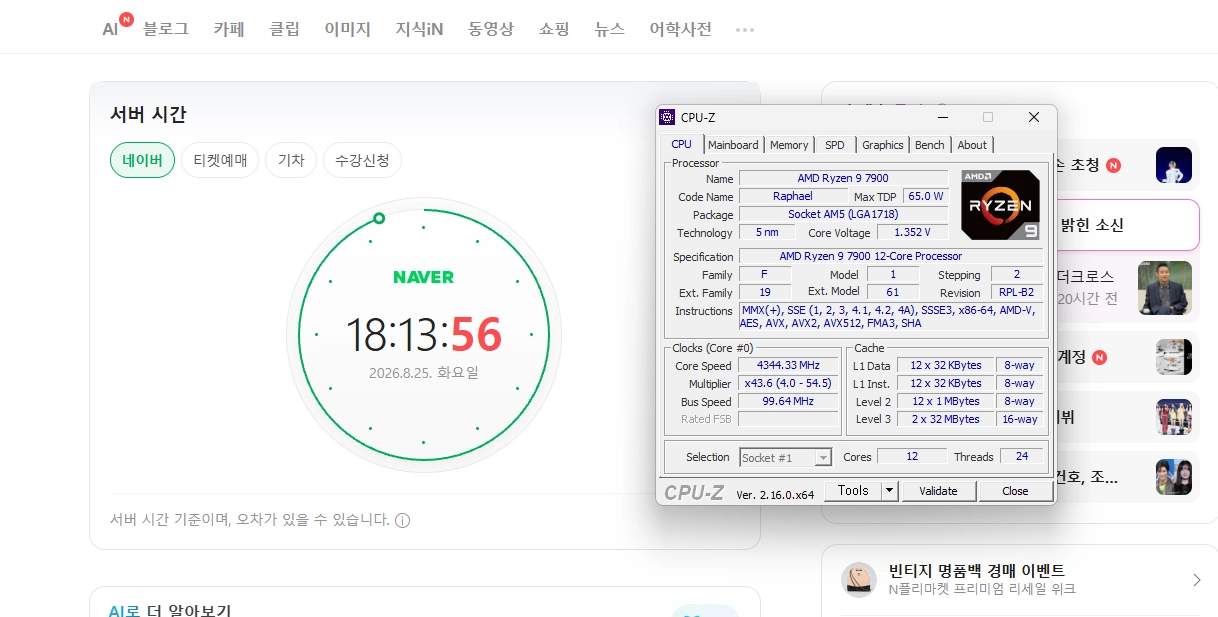Image resolution: width=1218 pixels, height=617 pixels.
Task: Click the info icon beside server time notice
Action: (402, 520)
